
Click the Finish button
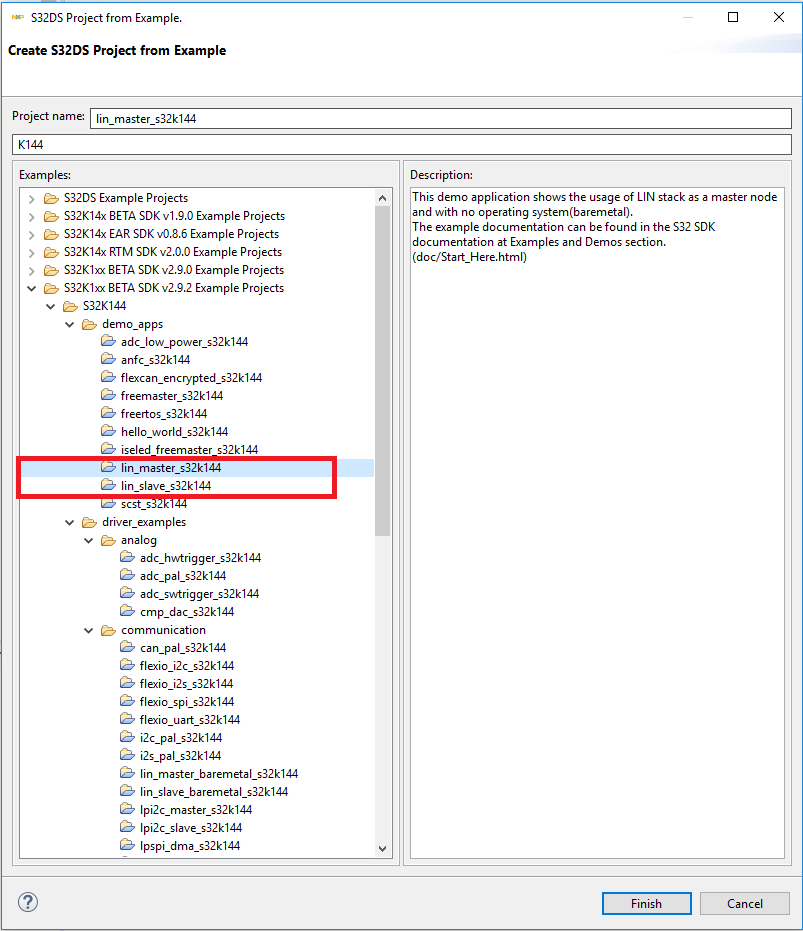646,903
